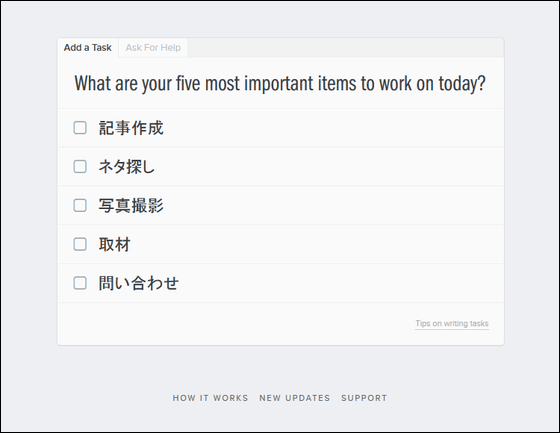Image resolution: width=560 pixels, height=433 pixels.
Task: Visit the Support link in footer
Action: click(364, 398)
